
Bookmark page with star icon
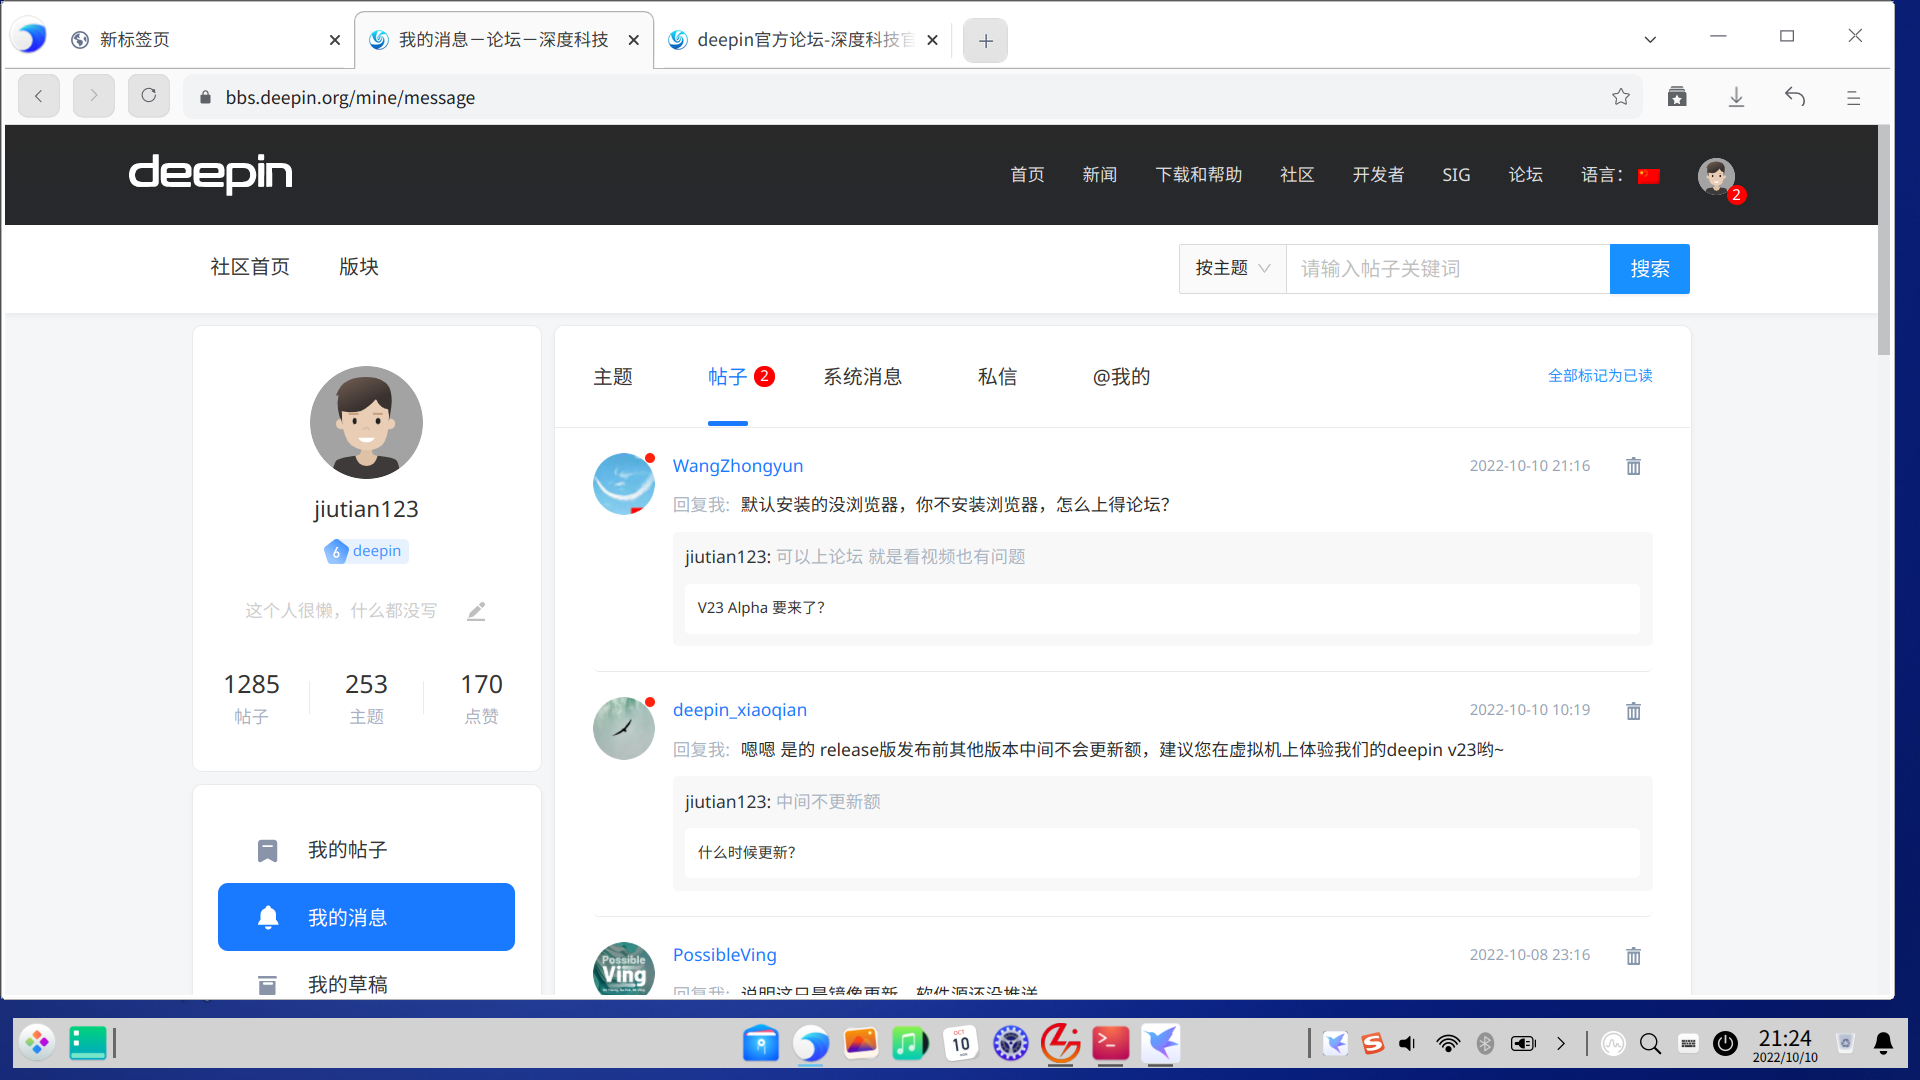pos(1621,97)
